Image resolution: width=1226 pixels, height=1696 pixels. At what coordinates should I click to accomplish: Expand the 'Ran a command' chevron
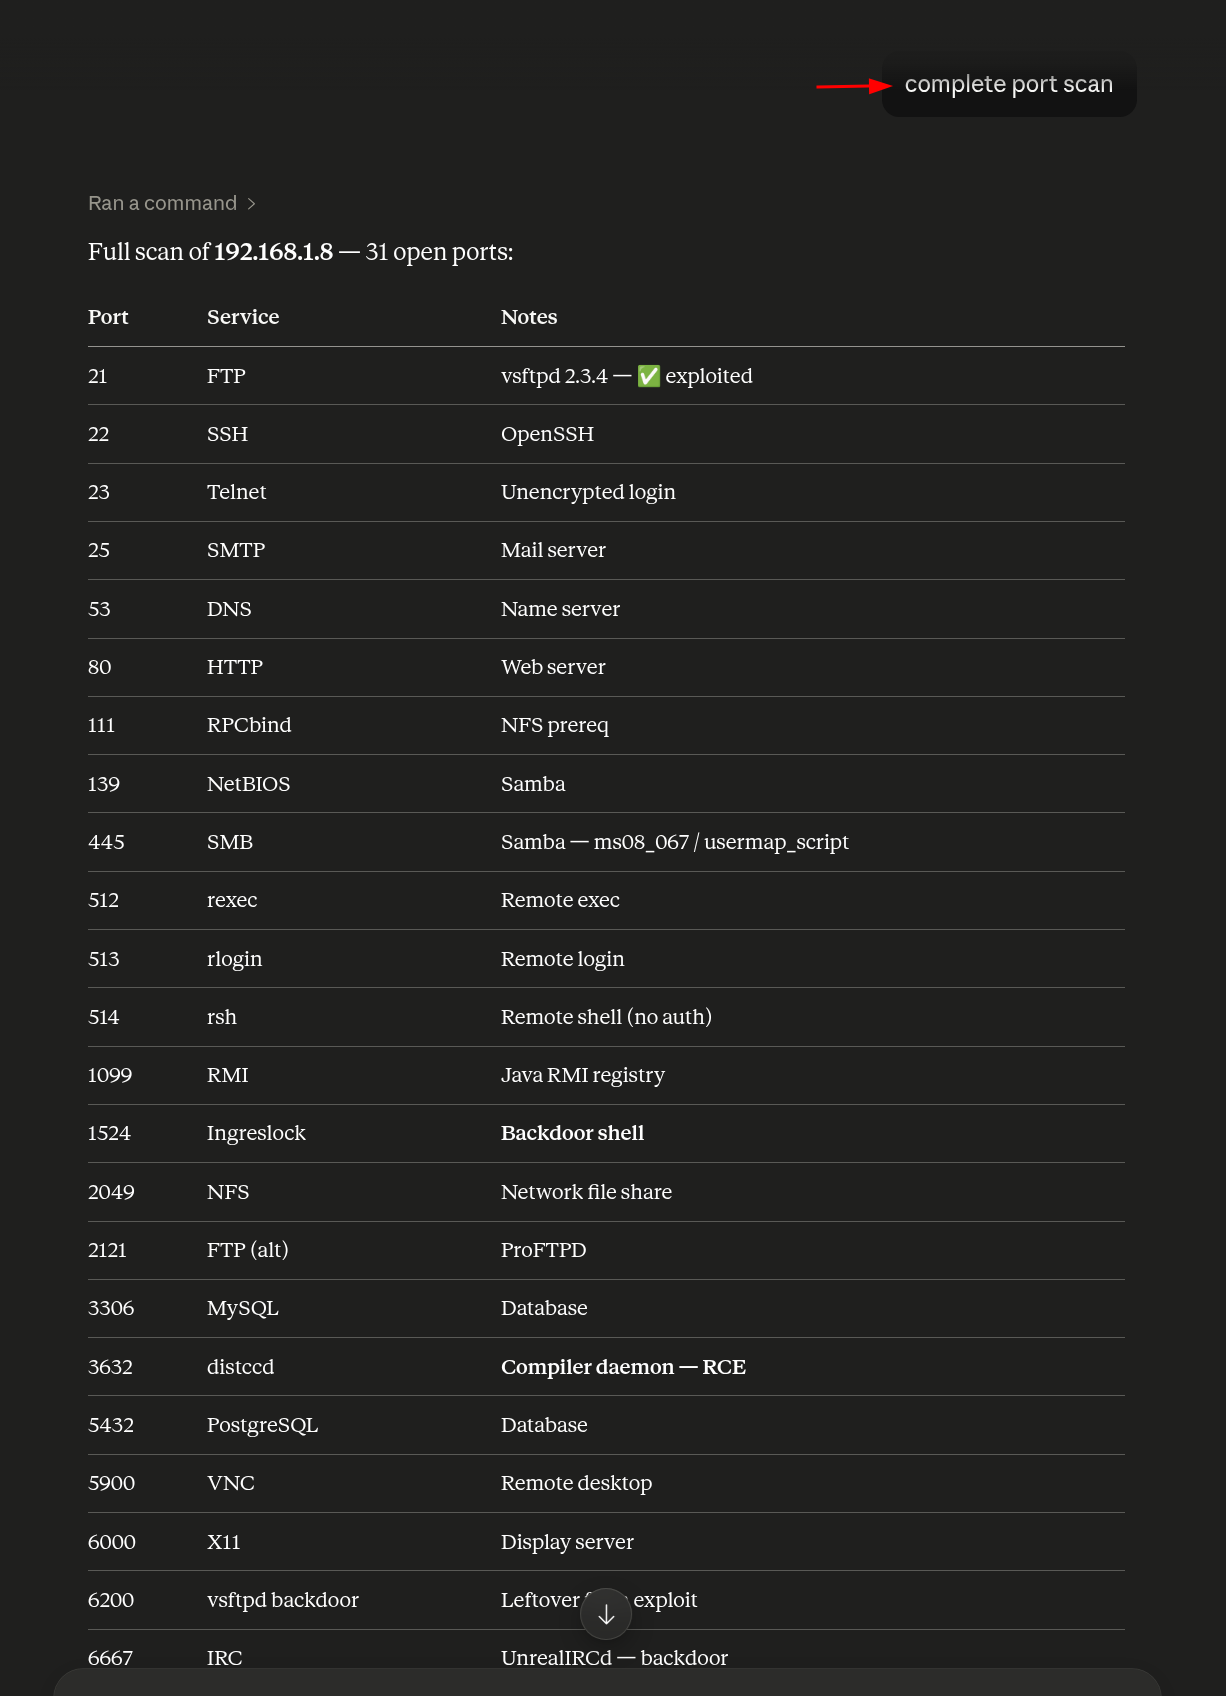coord(252,204)
